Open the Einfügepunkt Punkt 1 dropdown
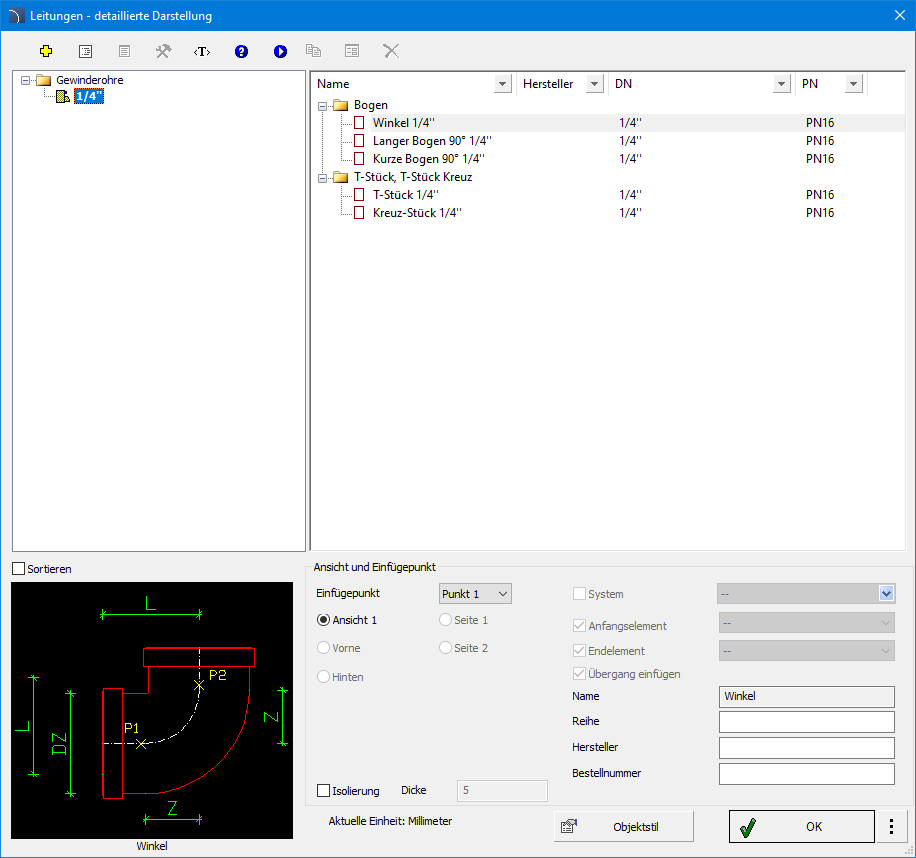Viewport: 916px width, 858px height. point(475,594)
